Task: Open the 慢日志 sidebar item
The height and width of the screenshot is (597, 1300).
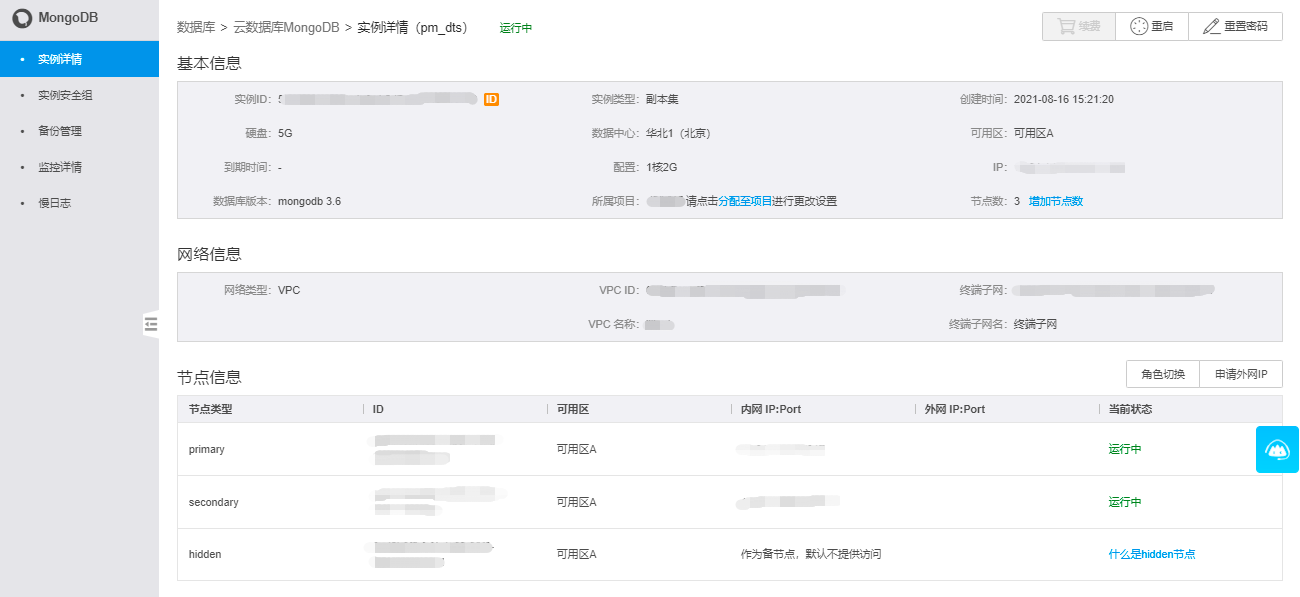Action: pyautogui.click(x=55, y=203)
